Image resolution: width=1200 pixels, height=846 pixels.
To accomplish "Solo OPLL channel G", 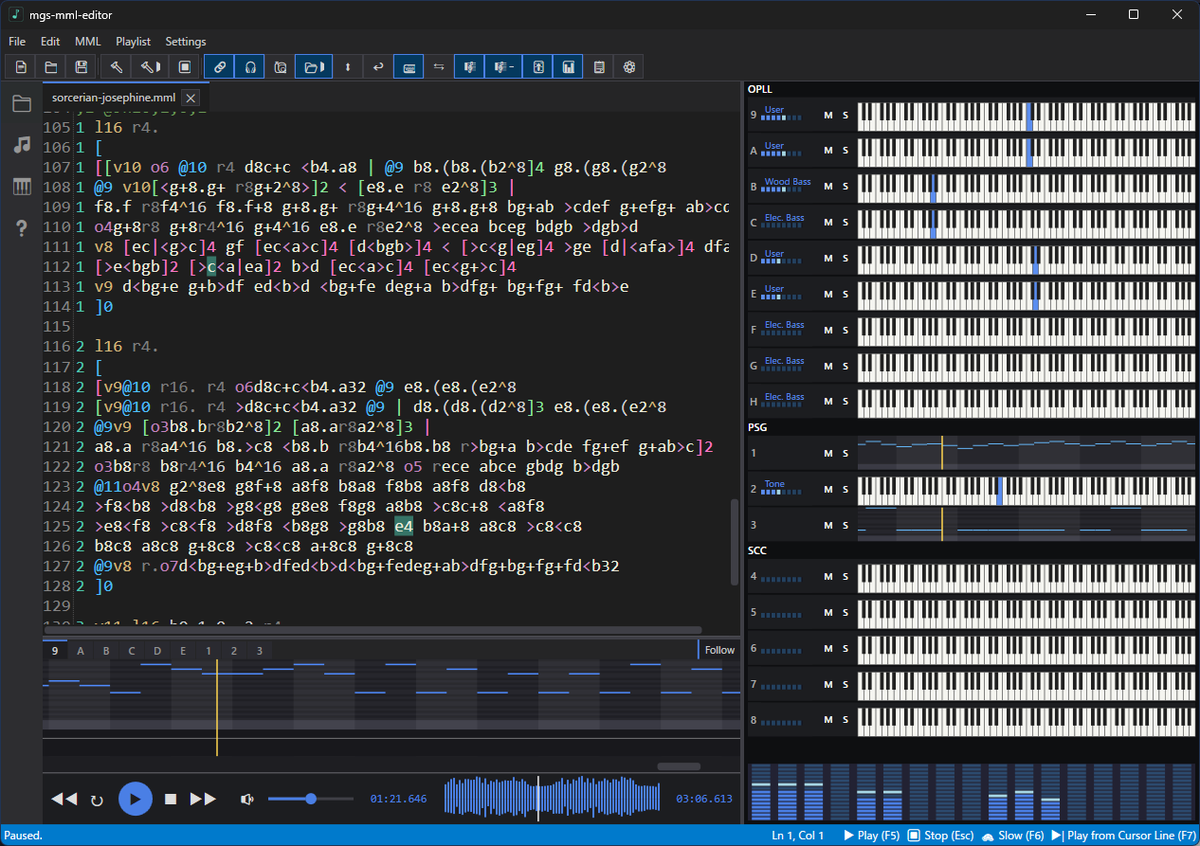I will click(x=845, y=365).
